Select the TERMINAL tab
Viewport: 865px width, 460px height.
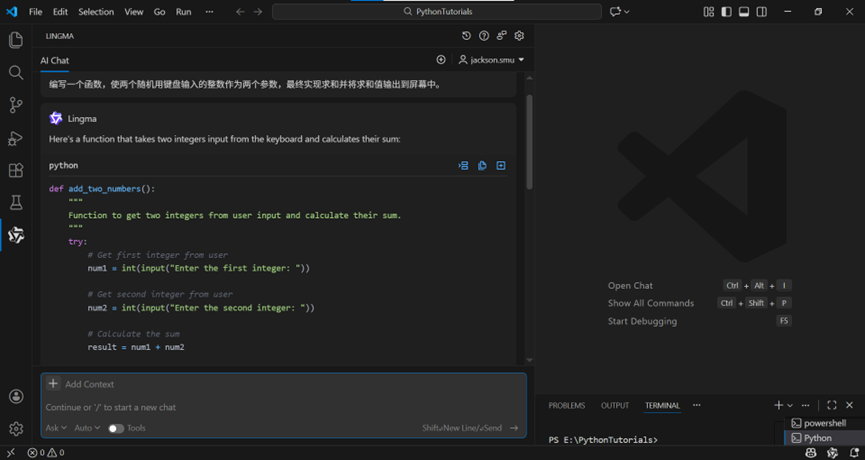[x=662, y=405]
